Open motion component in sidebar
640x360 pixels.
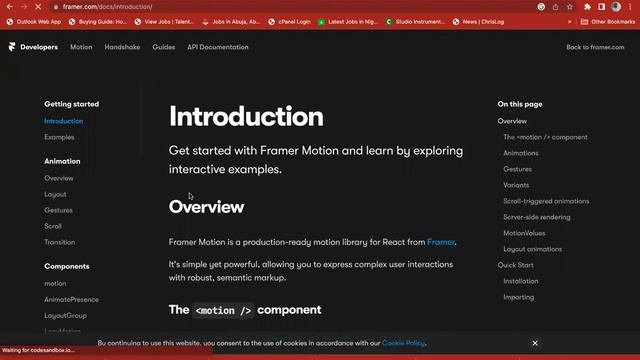55,283
